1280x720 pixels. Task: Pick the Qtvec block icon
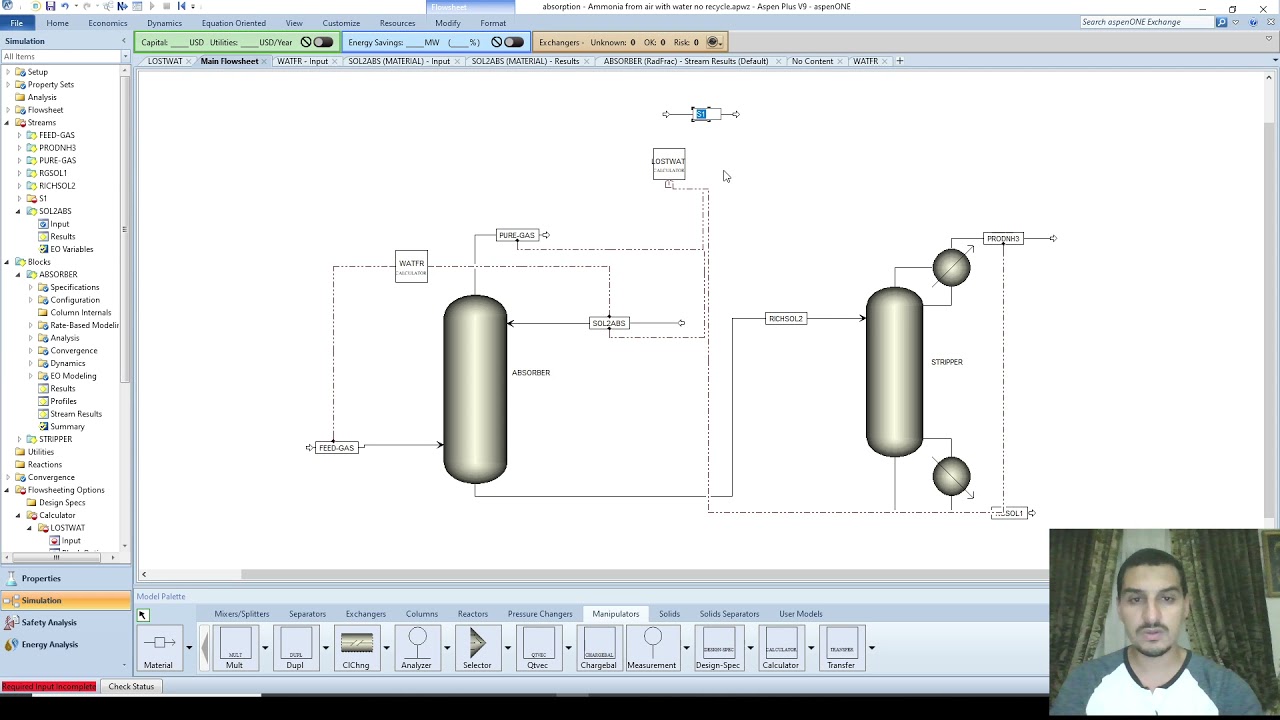[538, 648]
